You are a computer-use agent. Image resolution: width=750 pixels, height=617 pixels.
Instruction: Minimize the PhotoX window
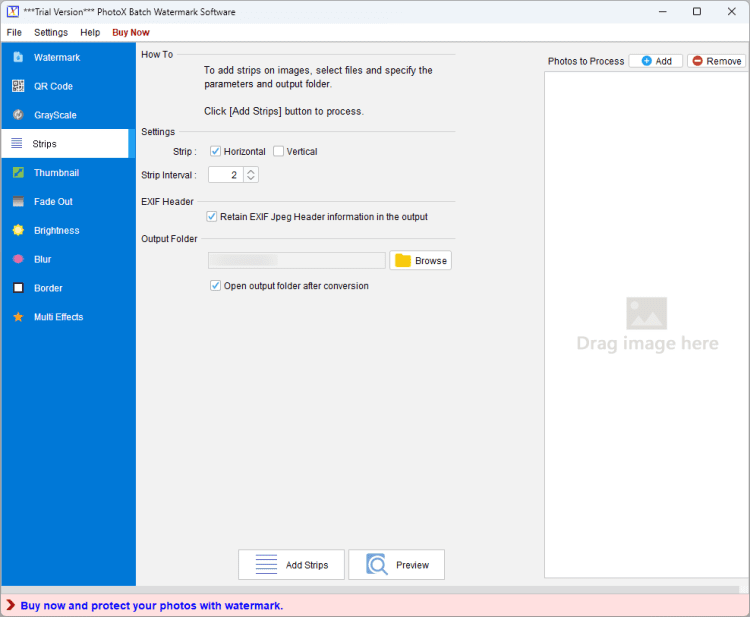[x=662, y=11]
